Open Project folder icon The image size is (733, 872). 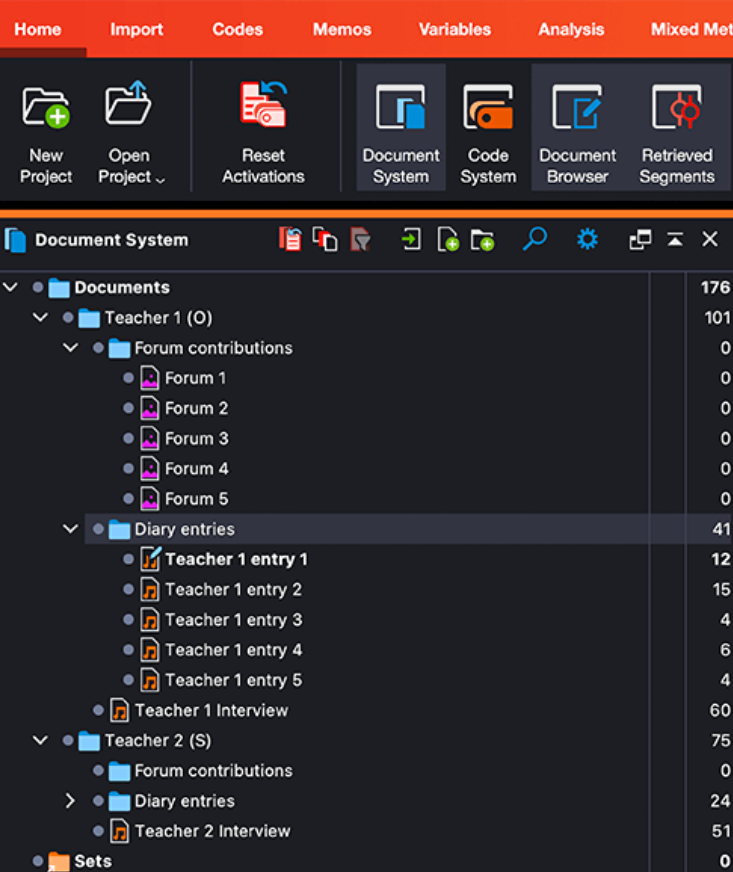(128, 104)
